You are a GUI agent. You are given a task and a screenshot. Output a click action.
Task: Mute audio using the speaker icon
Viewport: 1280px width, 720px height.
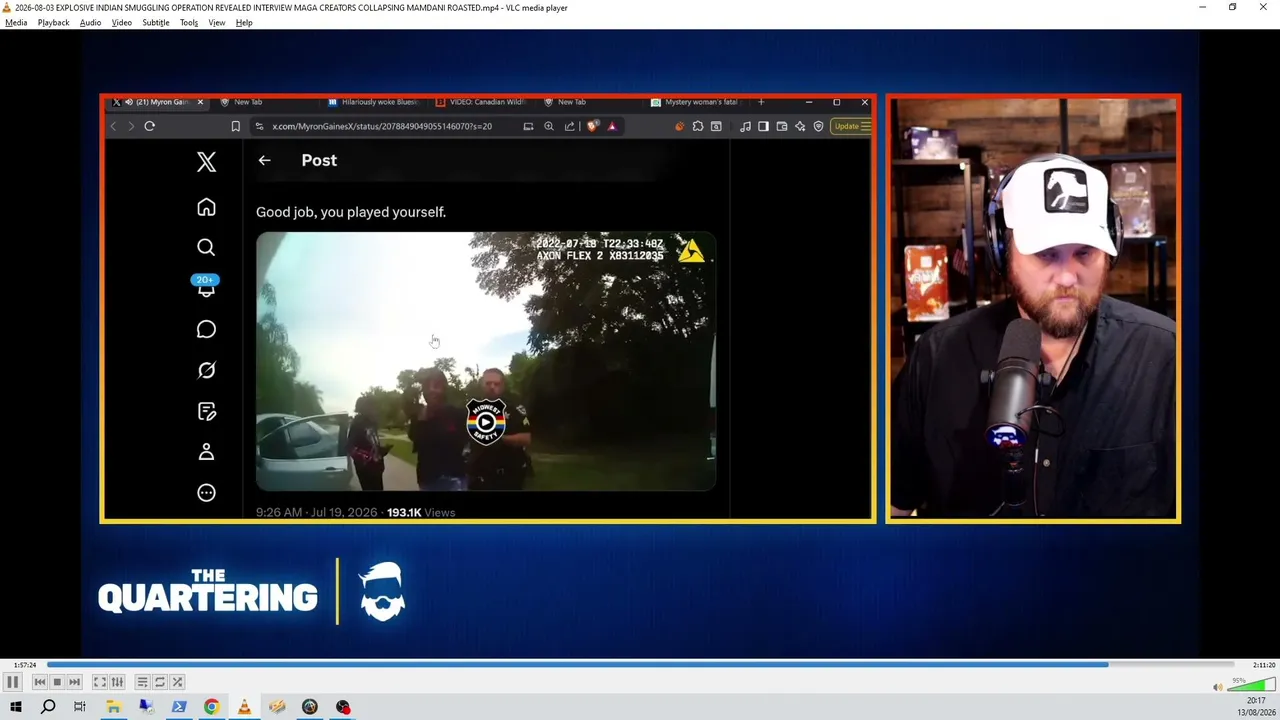[1217, 687]
